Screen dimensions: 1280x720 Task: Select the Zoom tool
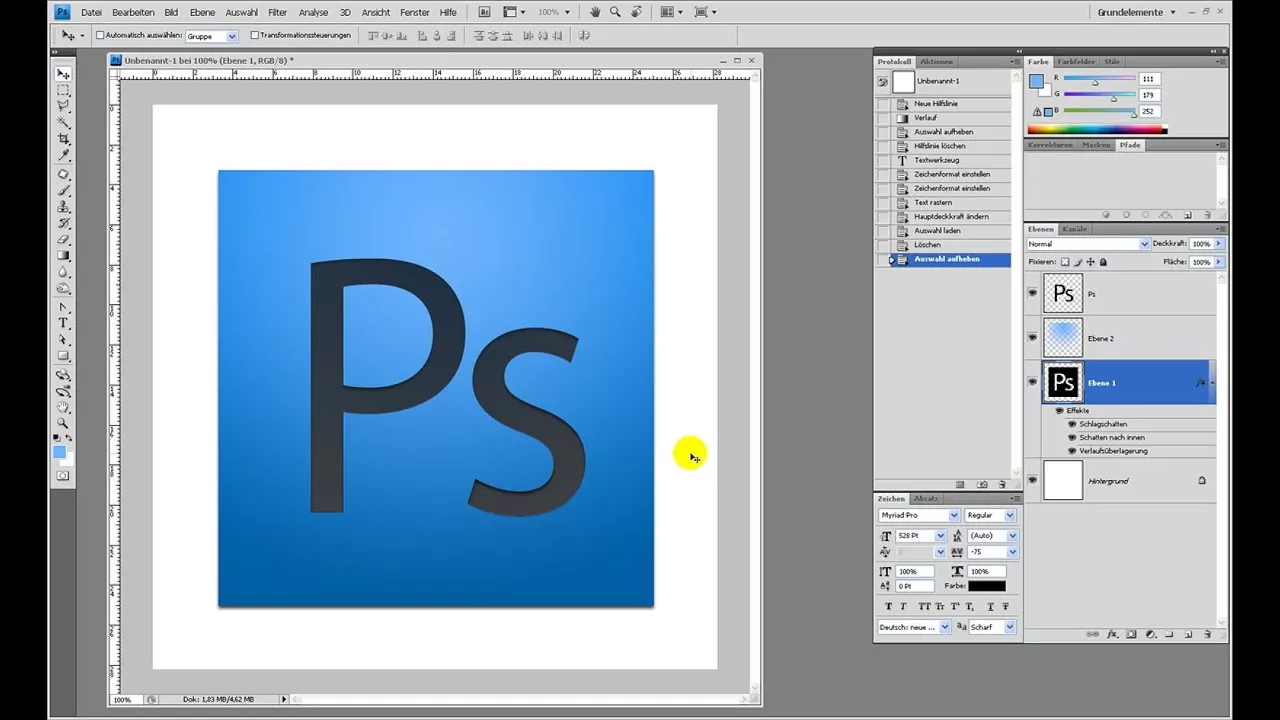[63, 422]
